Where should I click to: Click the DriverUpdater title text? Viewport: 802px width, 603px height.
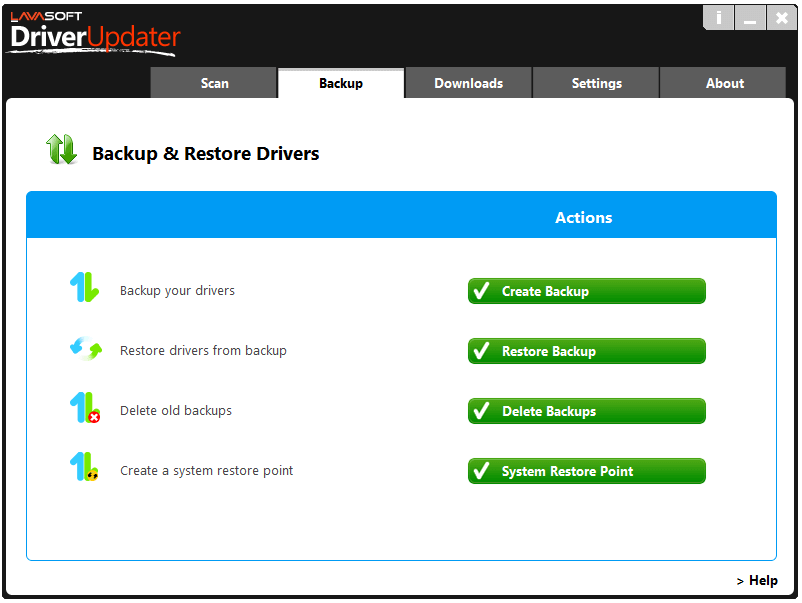[x=95, y=40]
